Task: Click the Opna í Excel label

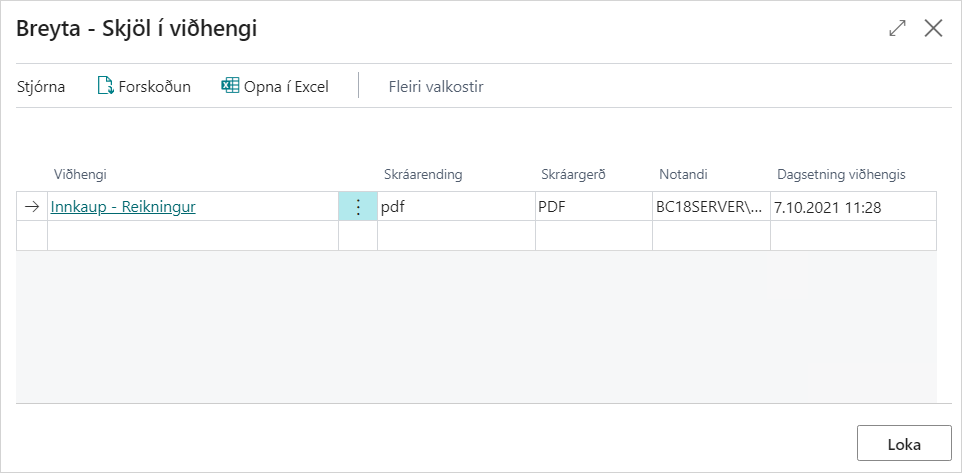Action: click(286, 87)
